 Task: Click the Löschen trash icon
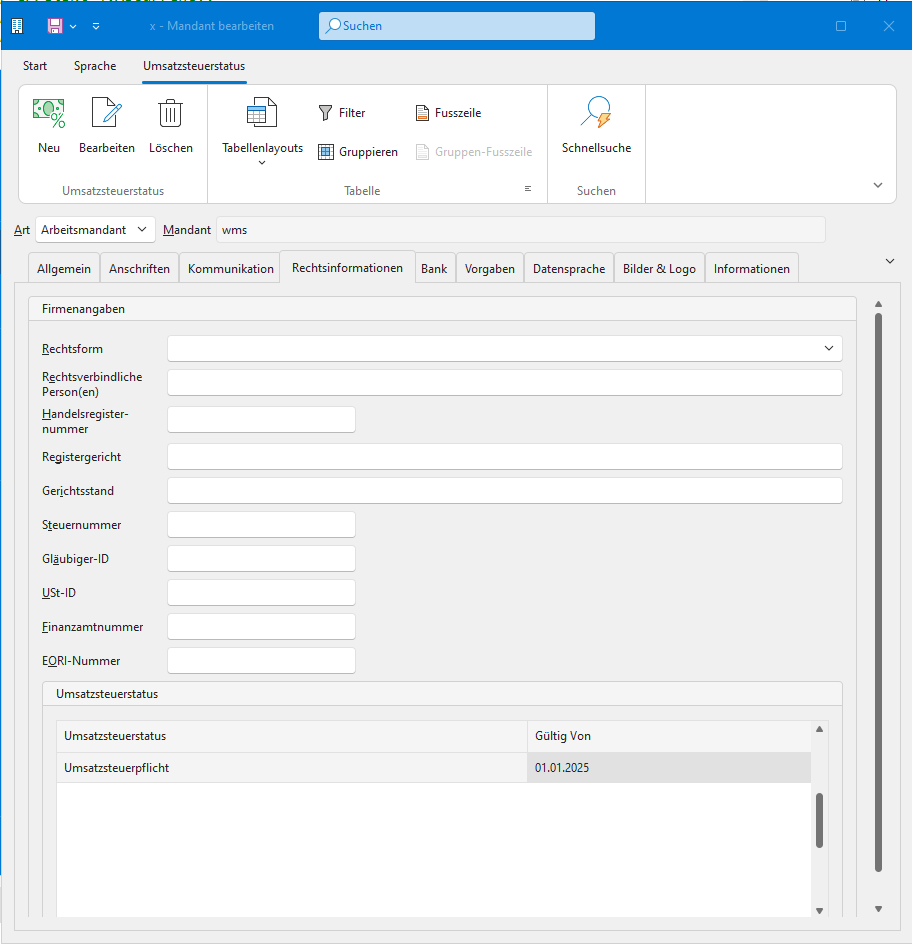[171, 114]
